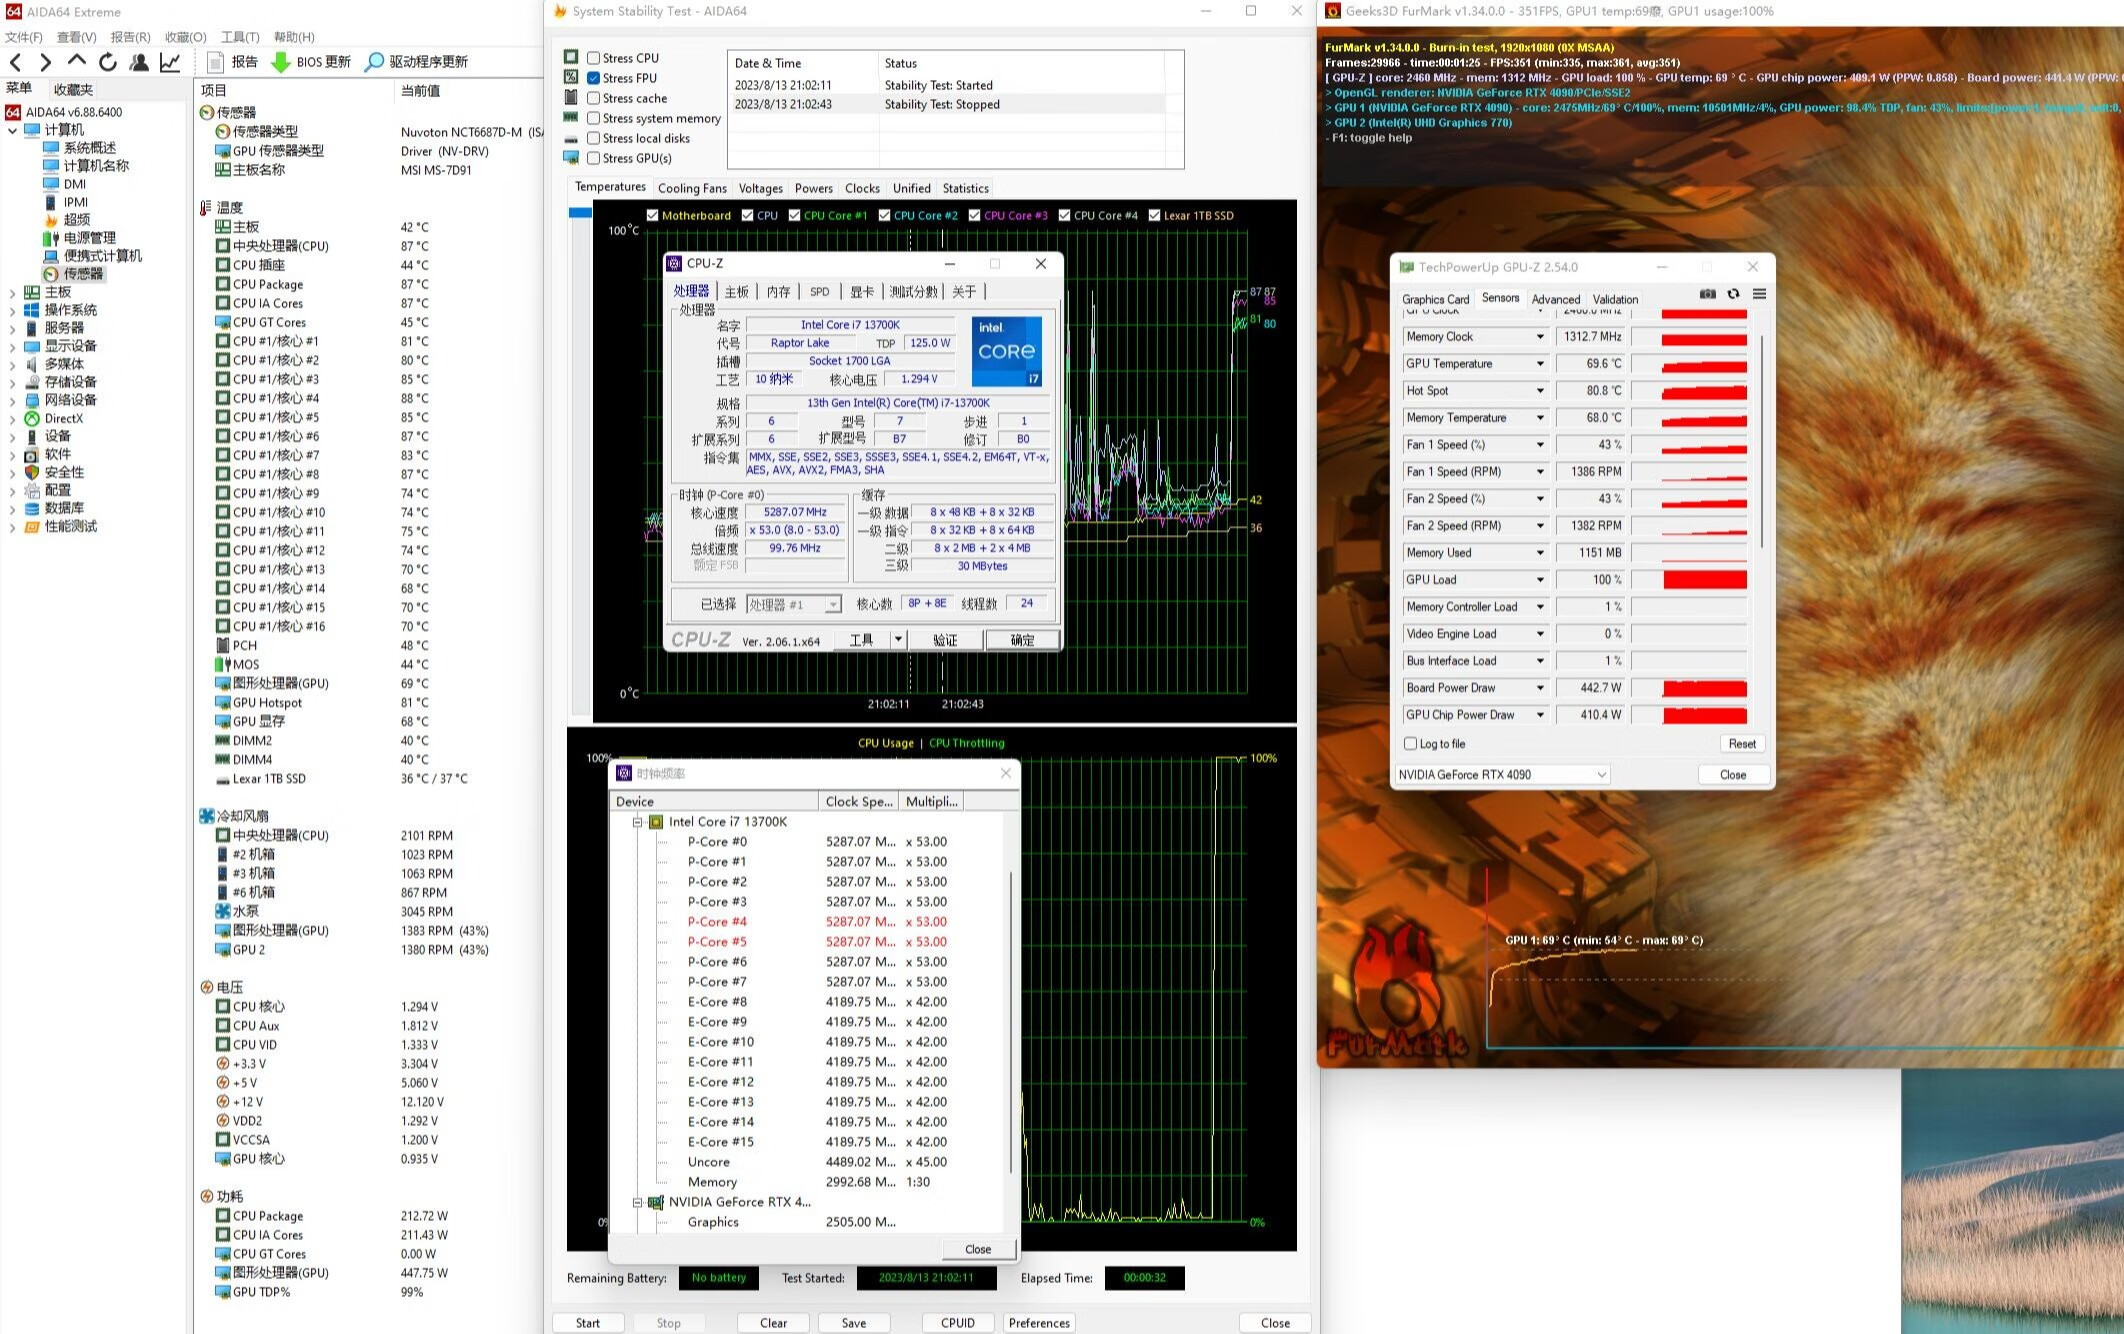Click the GPU-Z Reset button
This screenshot has width=2124, height=1334.
click(1742, 744)
